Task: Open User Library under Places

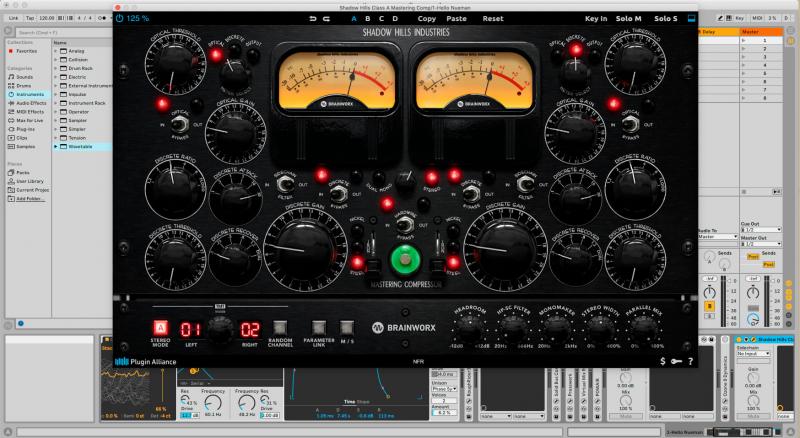Action: pos(26,181)
